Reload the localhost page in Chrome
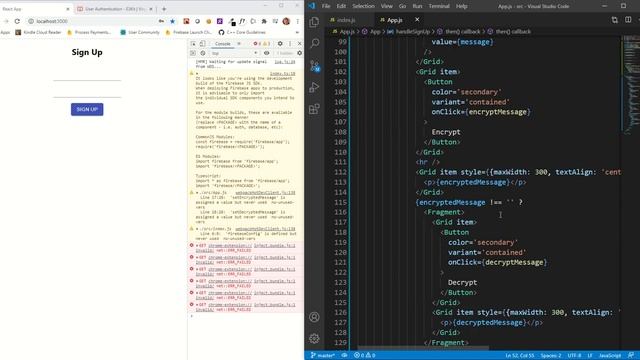The height and width of the screenshot is (360, 640). coord(17,21)
